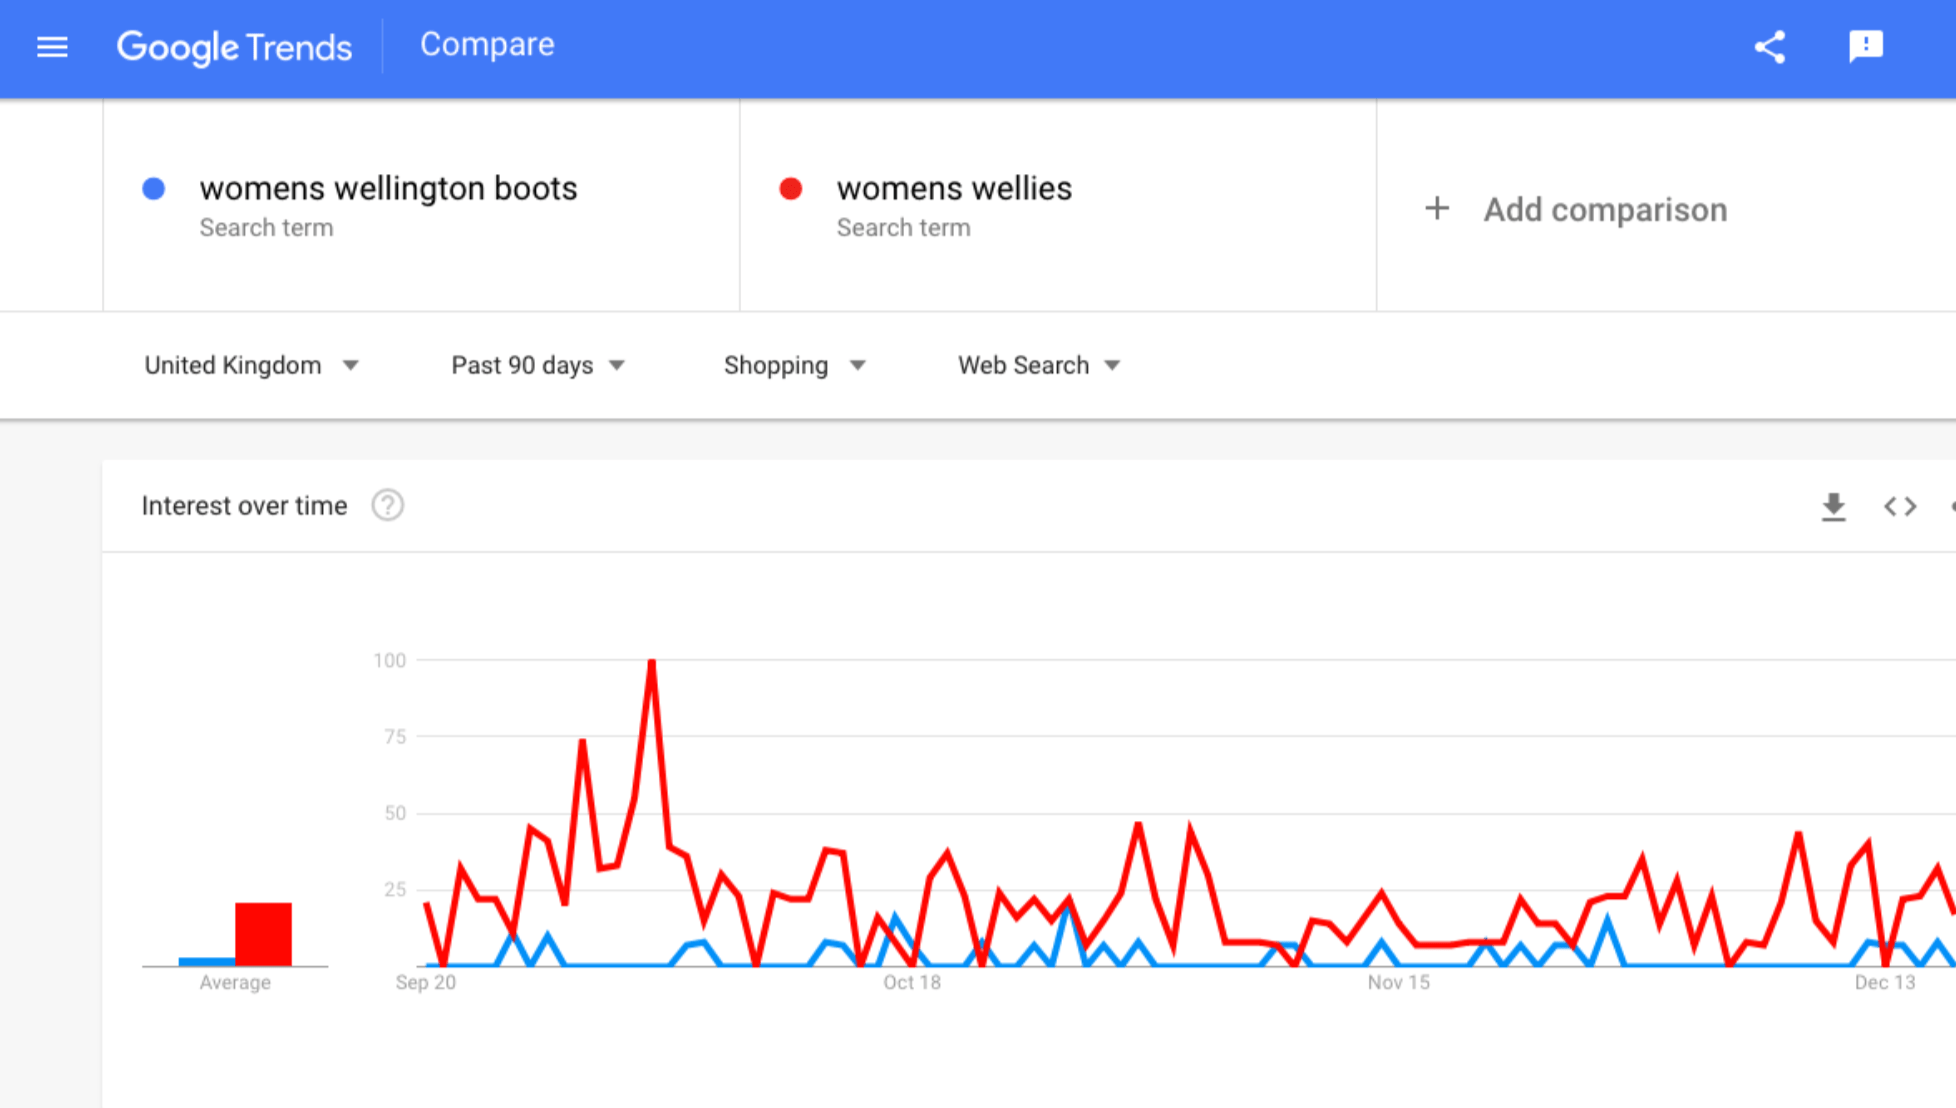This screenshot has width=1956, height=1108.
Task: Expand the United Kingdom region dropdown
Action: pyautogui.click(x=252, y=366)
